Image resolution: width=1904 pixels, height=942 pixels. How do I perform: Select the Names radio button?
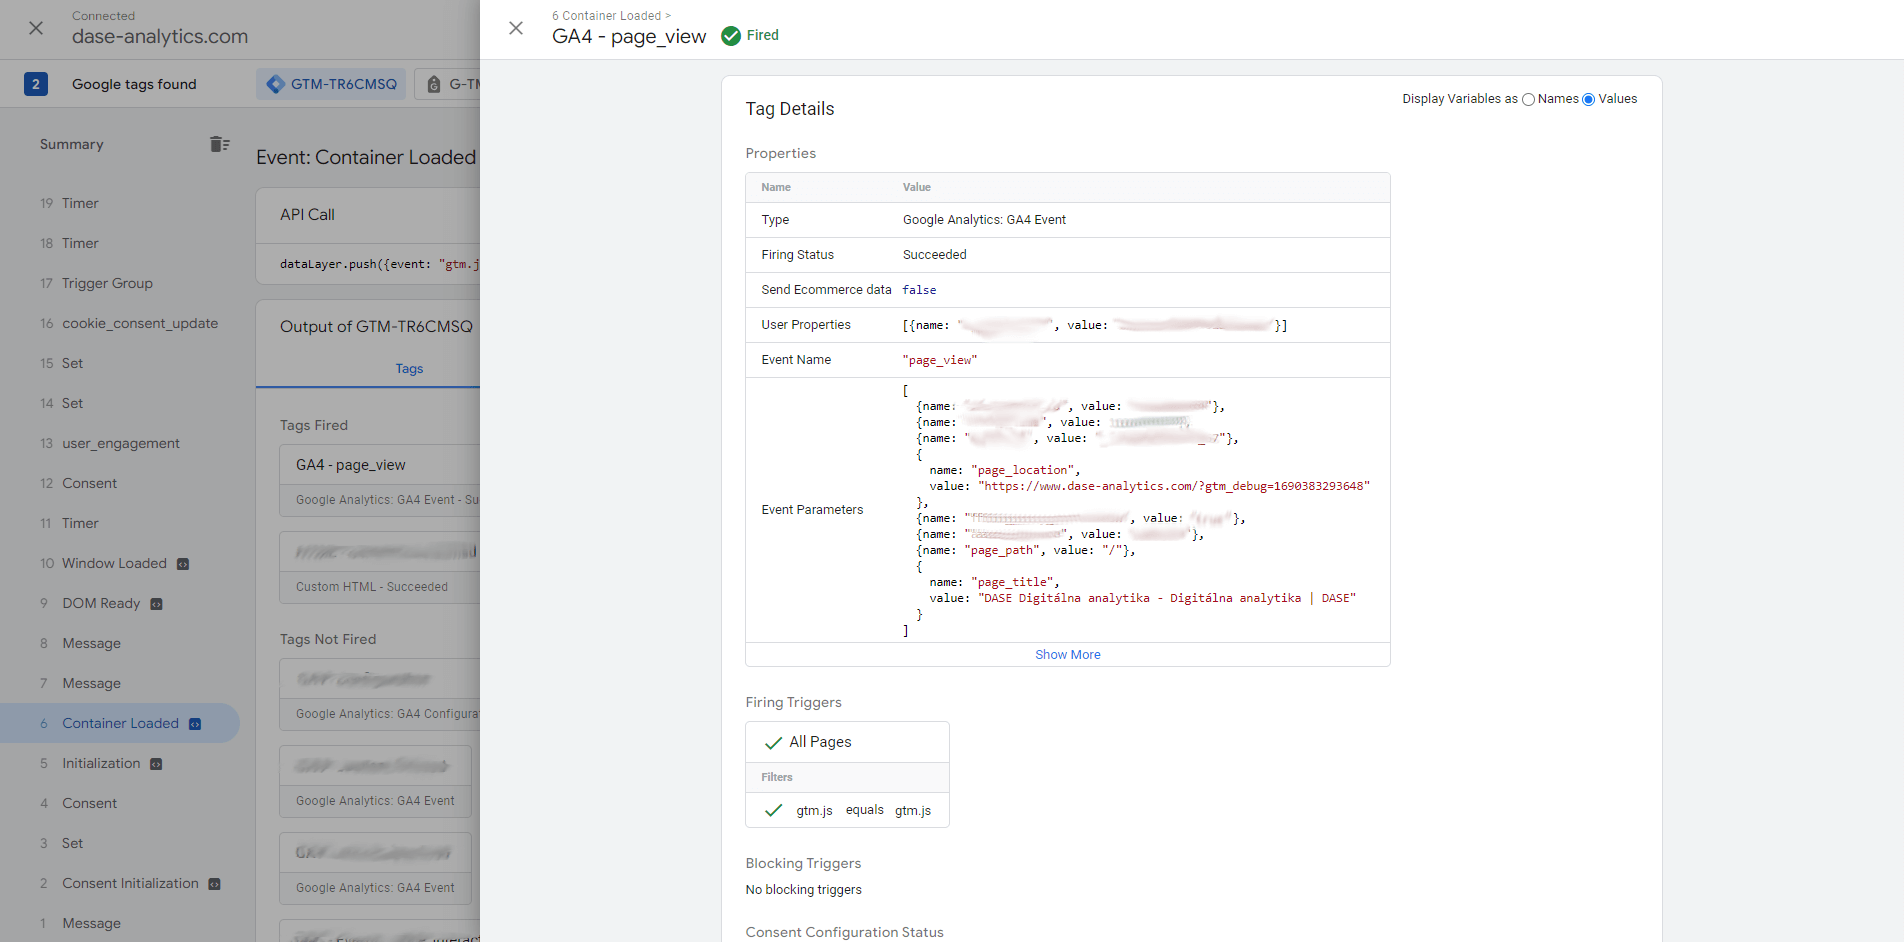[x=1528, y=99]
